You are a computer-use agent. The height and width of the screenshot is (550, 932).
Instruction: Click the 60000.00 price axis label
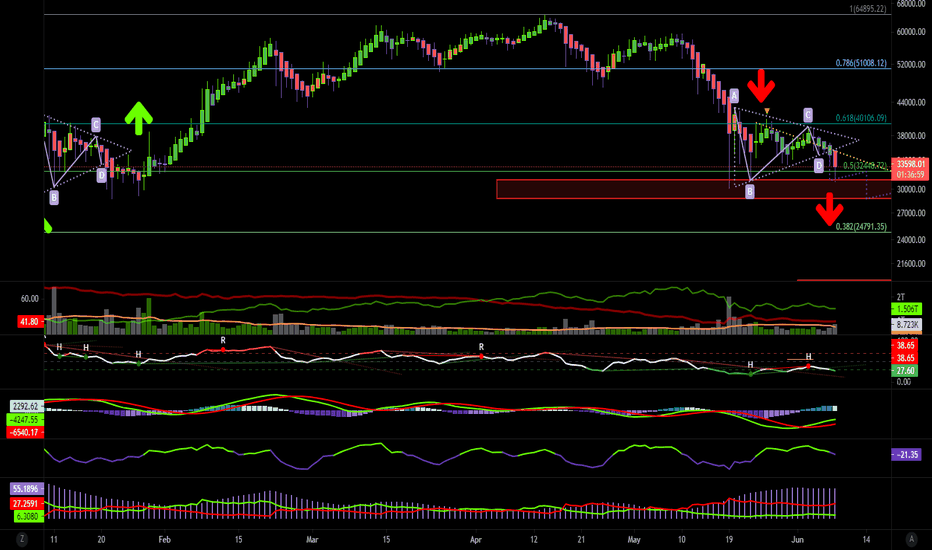pos(911,32)
